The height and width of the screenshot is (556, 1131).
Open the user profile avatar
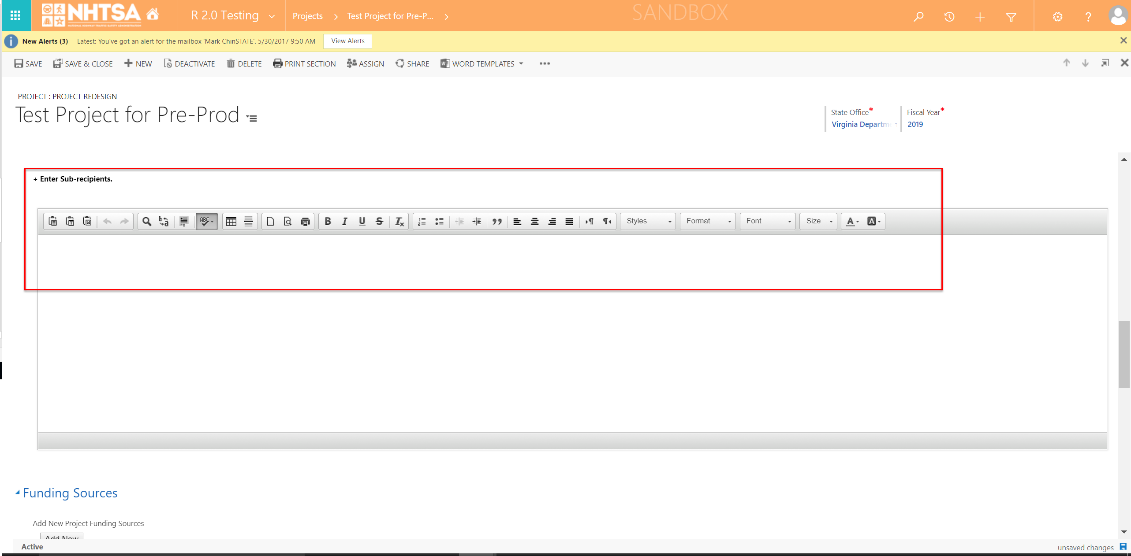[1119, 16]
